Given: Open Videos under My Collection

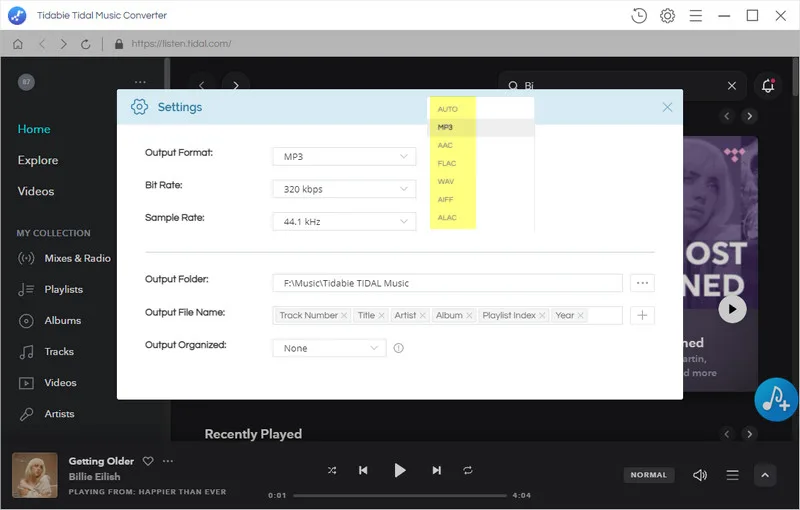Looking at the screenshot, I should pyautogui.click(x=47, y=382).
